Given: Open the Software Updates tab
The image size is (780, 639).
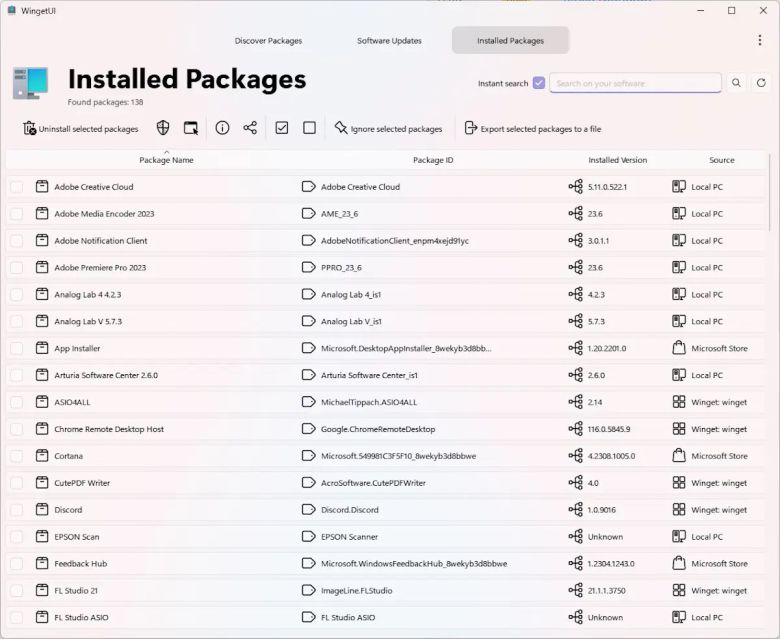Looking at the screenshot, I should pyautogui.click(x=389, y=41).
